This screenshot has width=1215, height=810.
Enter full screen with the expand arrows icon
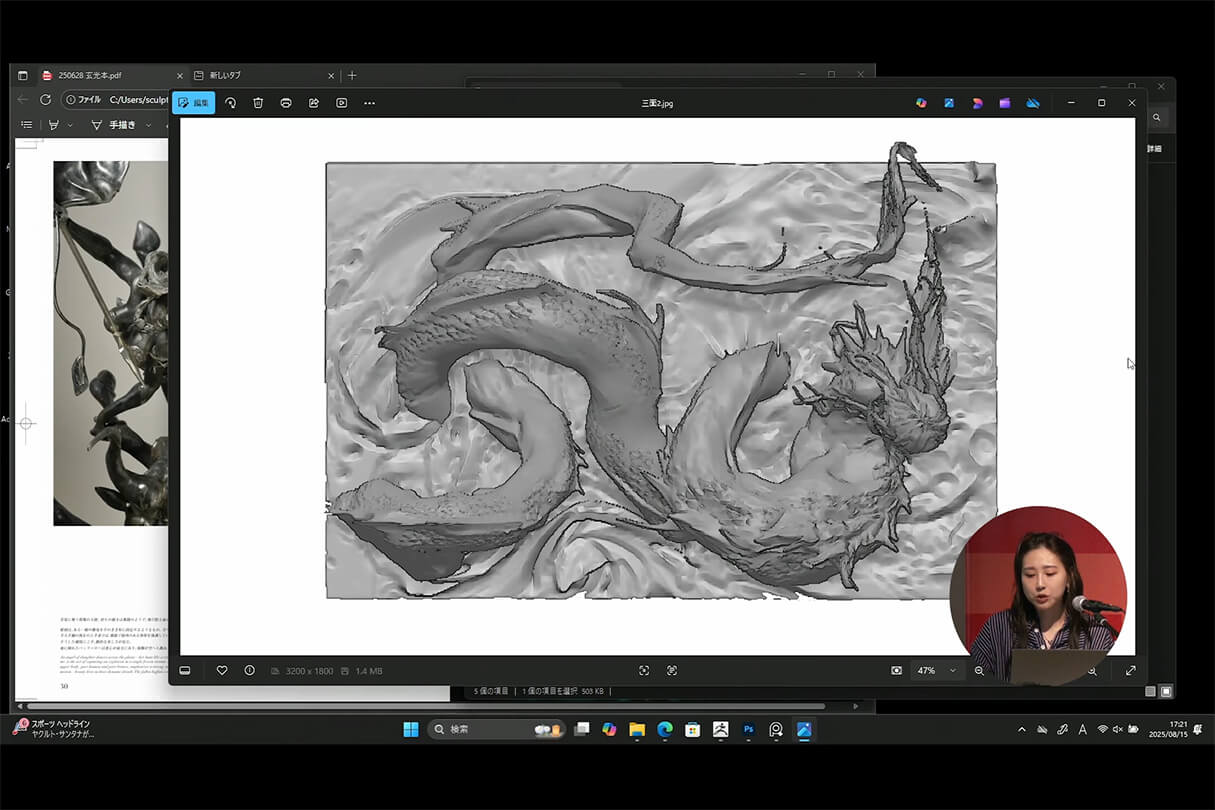click(1131, 670)
